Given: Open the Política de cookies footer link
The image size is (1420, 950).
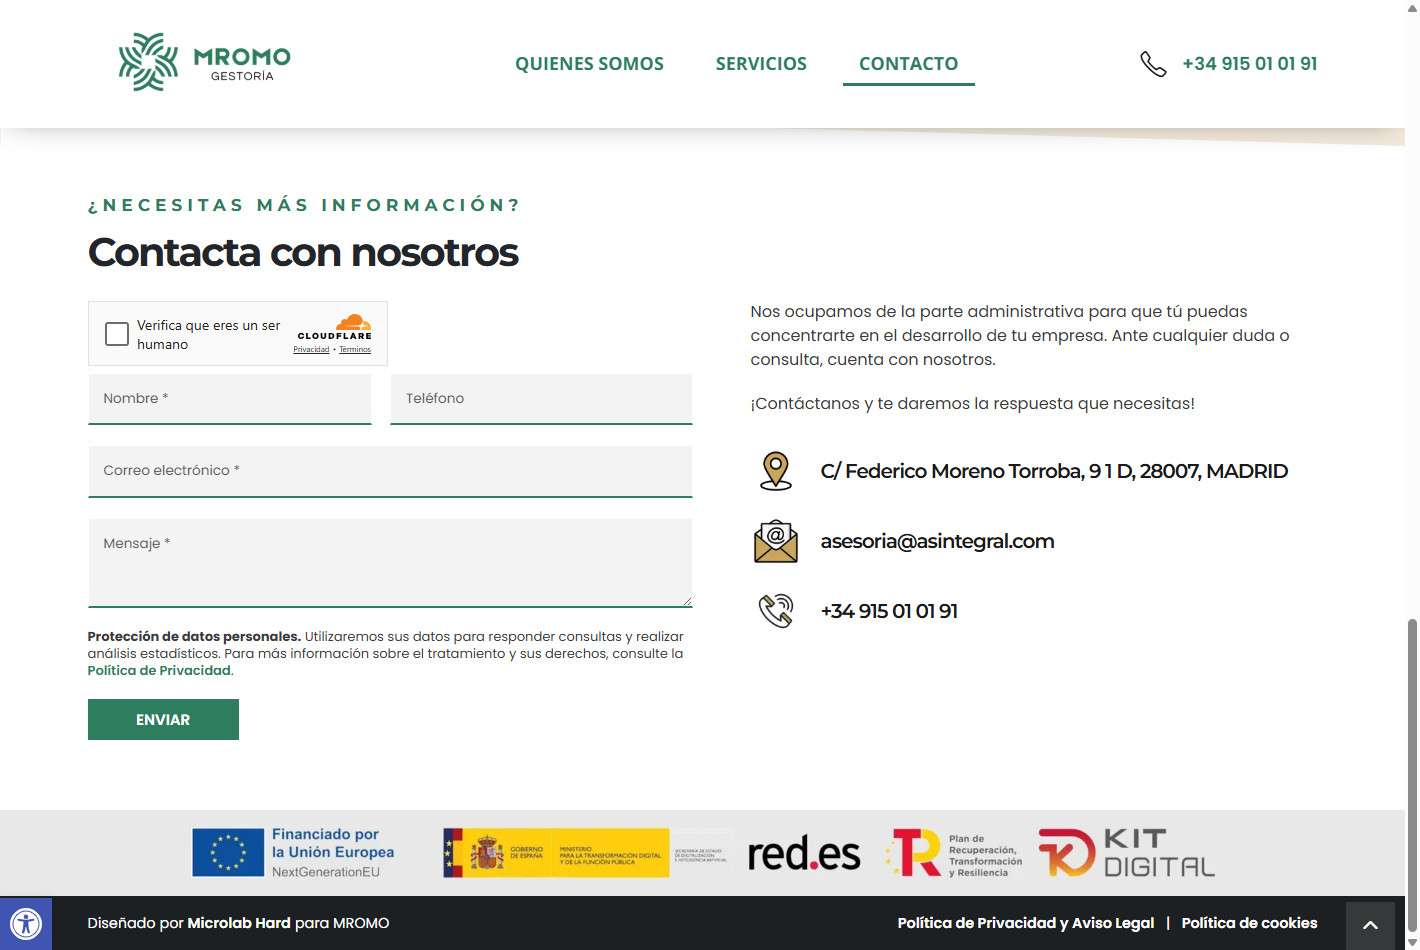Looking at the screenshot, I should tap(1249, 923).
